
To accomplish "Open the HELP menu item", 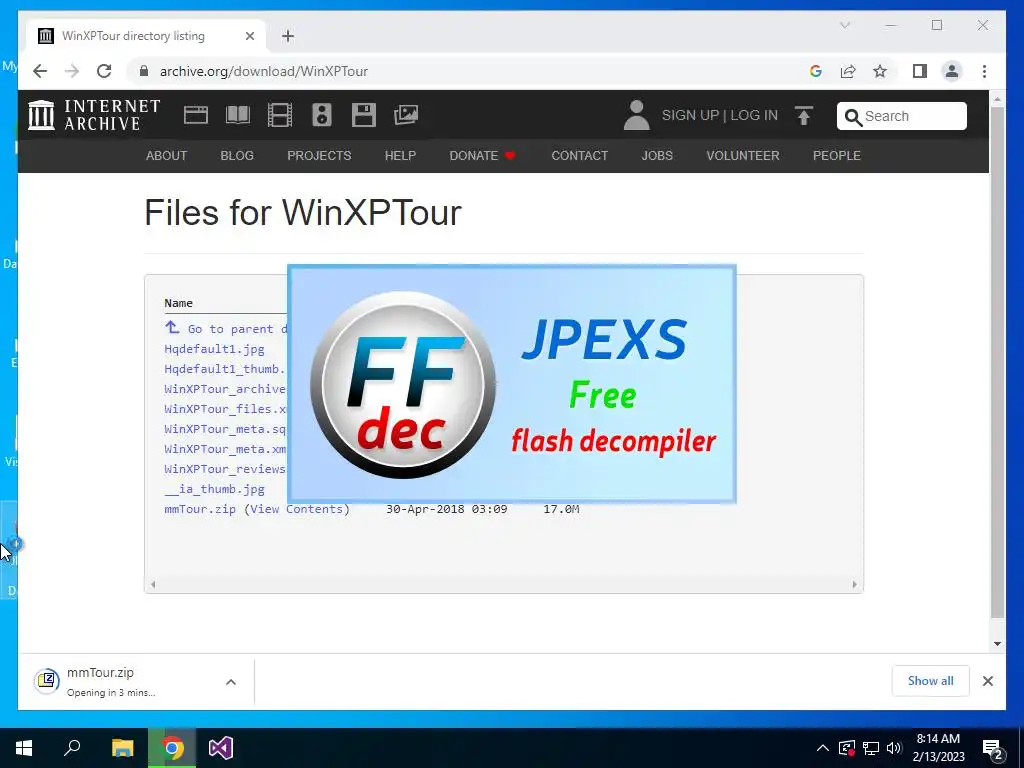I will (400, 155).
